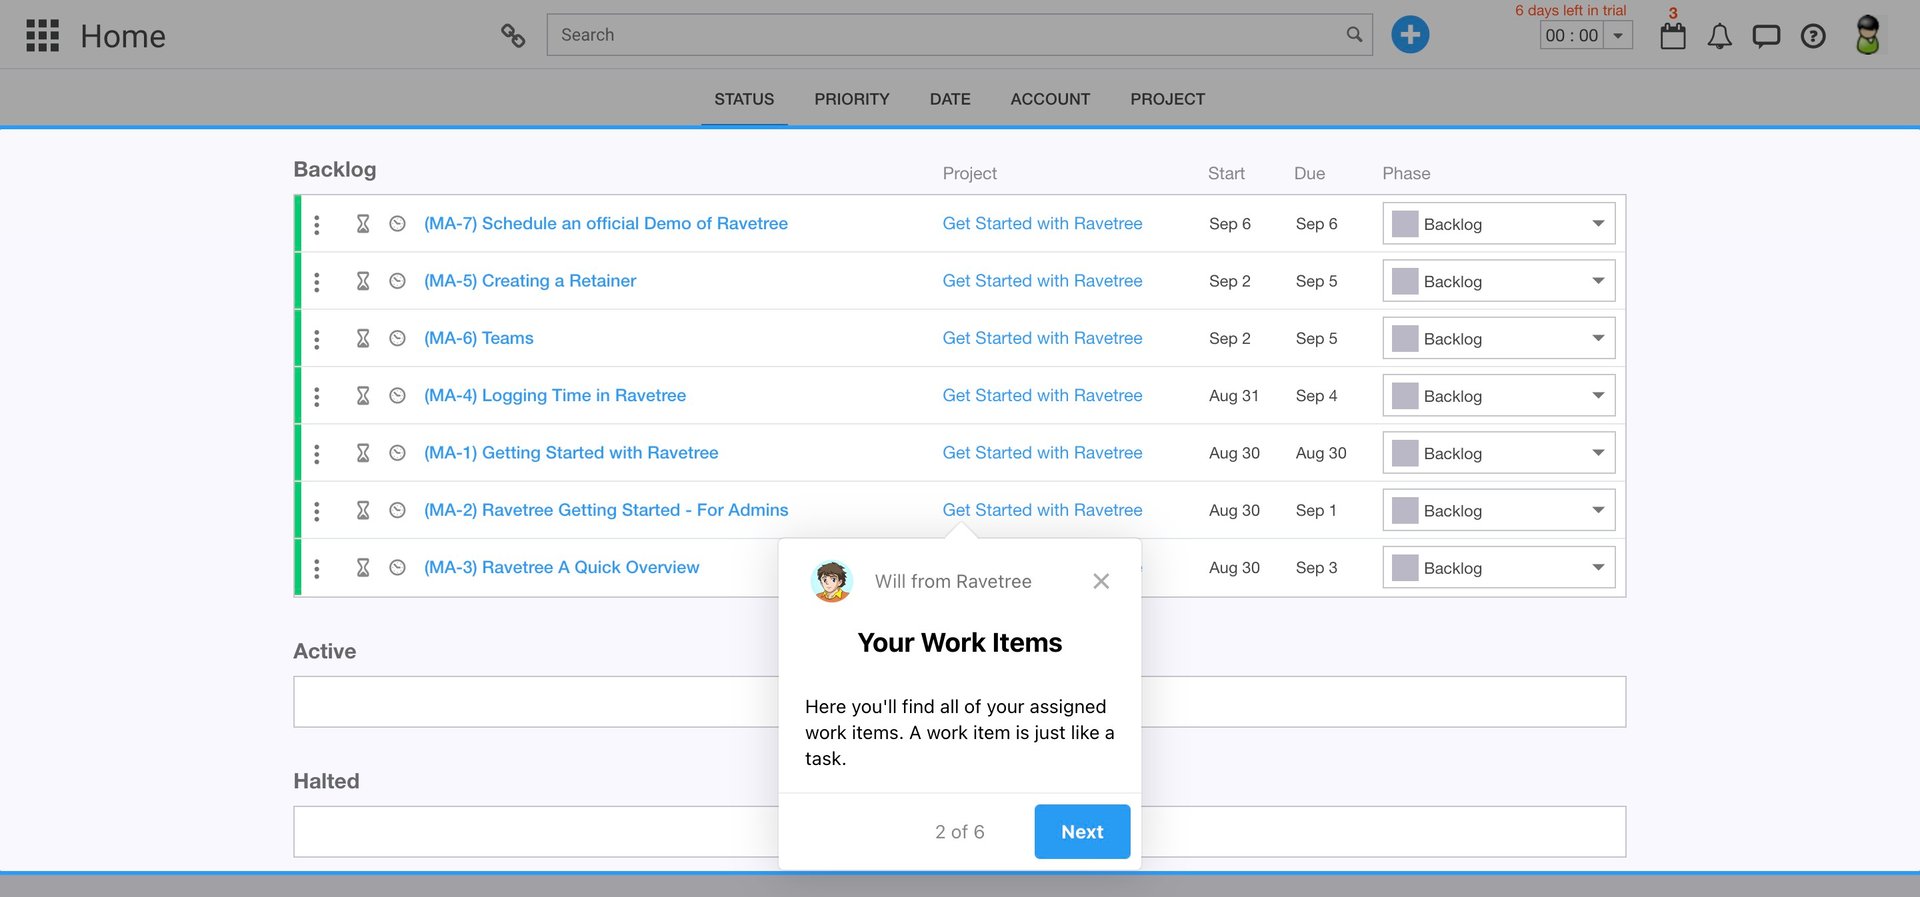Open the user avatar profile menu
This screenshot has height=897, width=1920.
pyautogui.click(x=1867, y=35)
